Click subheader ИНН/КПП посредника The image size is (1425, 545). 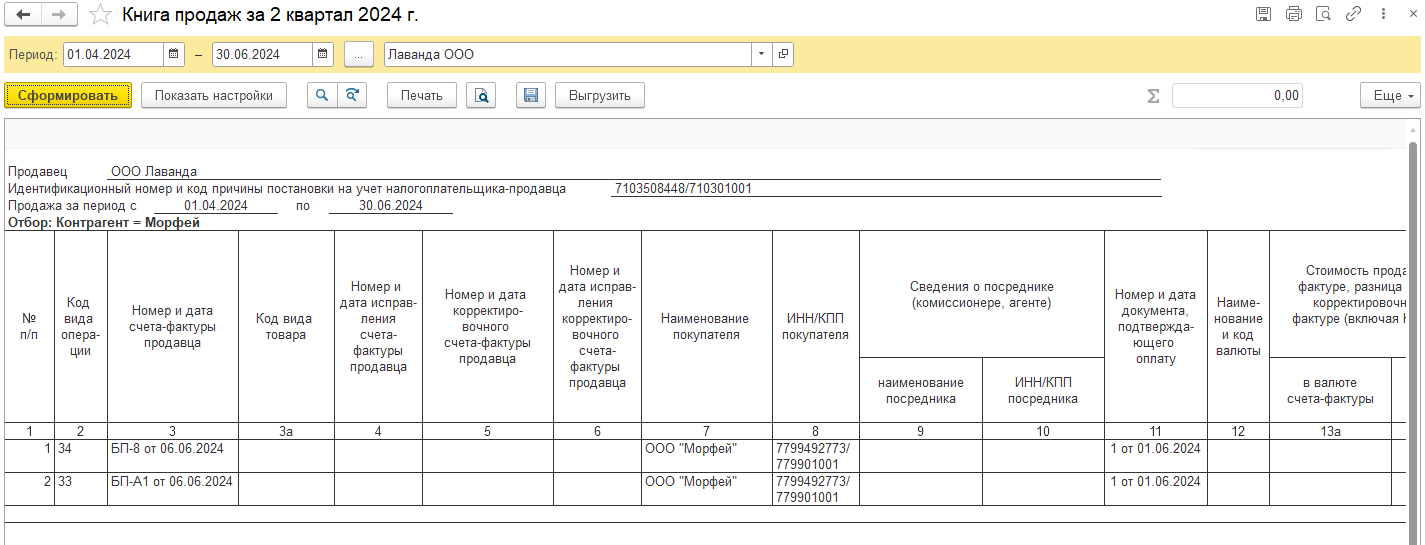tap(1043, 390)
